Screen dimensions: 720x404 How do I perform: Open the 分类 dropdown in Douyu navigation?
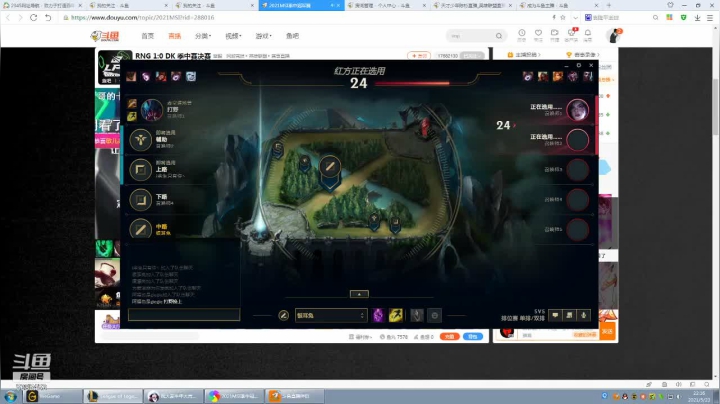pyautogui.click(x=202, y=36)
